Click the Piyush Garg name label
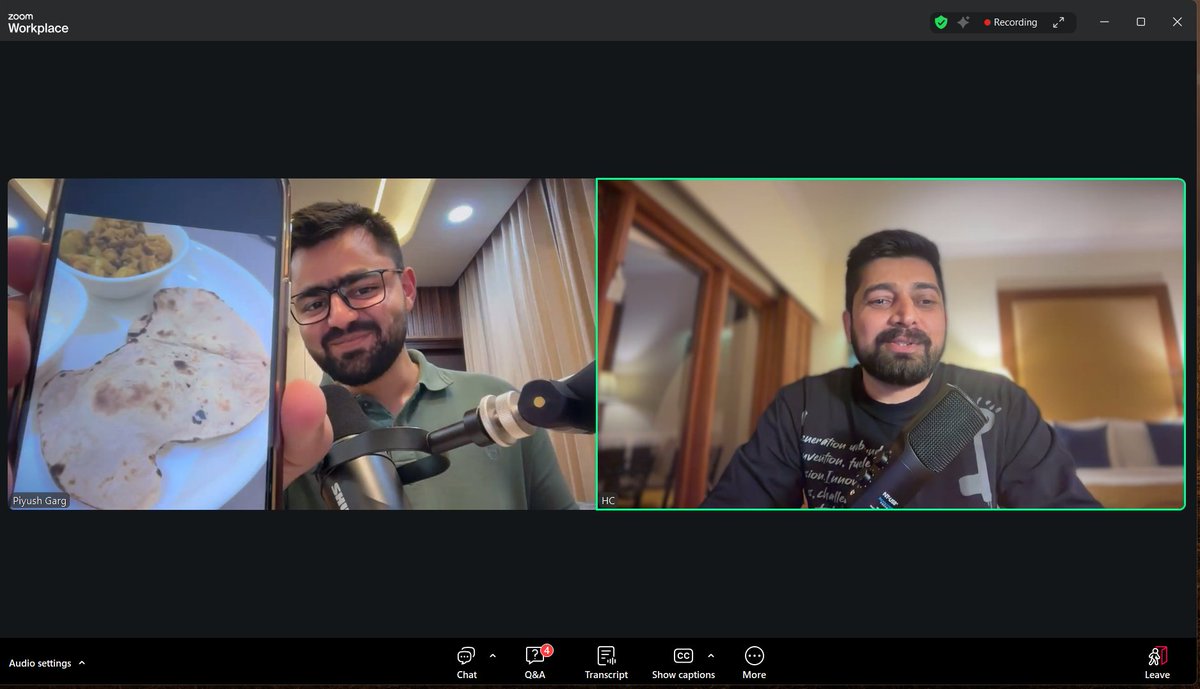The image size is (1200, 689). [x=40, y=501]
